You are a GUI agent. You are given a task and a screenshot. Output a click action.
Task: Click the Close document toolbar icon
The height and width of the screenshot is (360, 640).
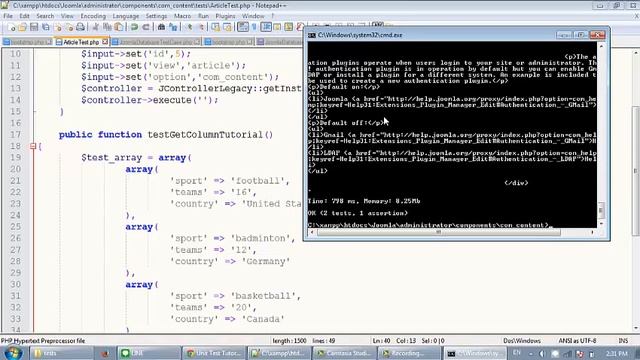[x=58, y=27]
